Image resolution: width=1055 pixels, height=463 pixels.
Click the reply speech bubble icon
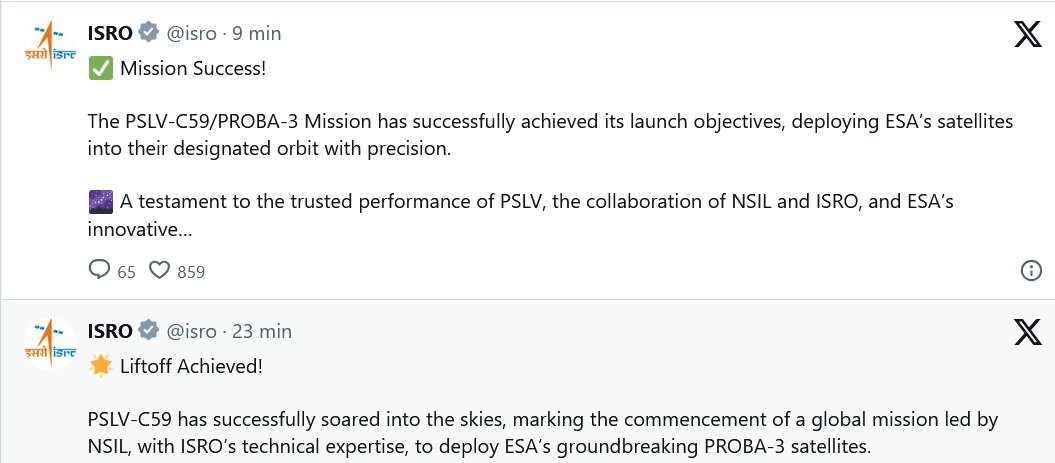point(99,270)
